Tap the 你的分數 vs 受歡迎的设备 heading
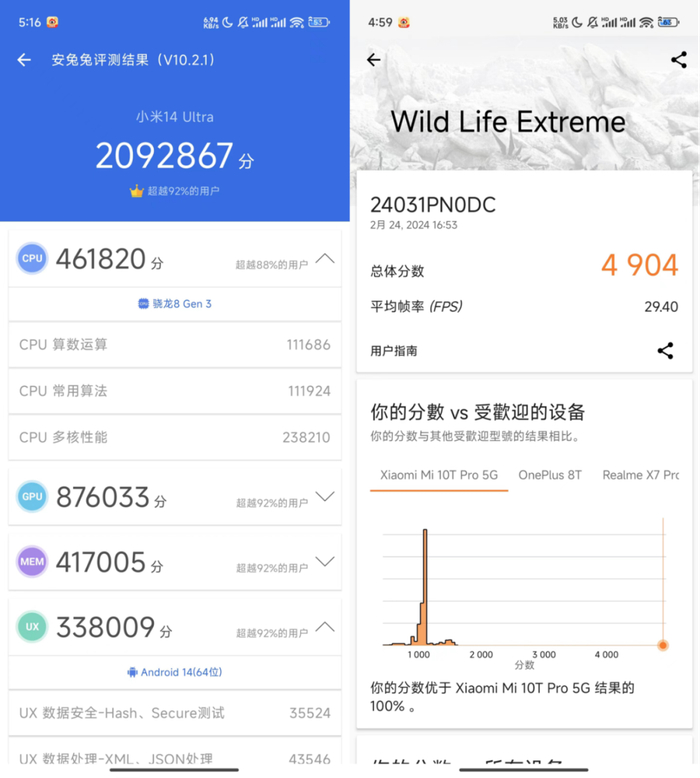Viewport: 700px width, 778px height. pyautogui.click(x=478, y=412)
